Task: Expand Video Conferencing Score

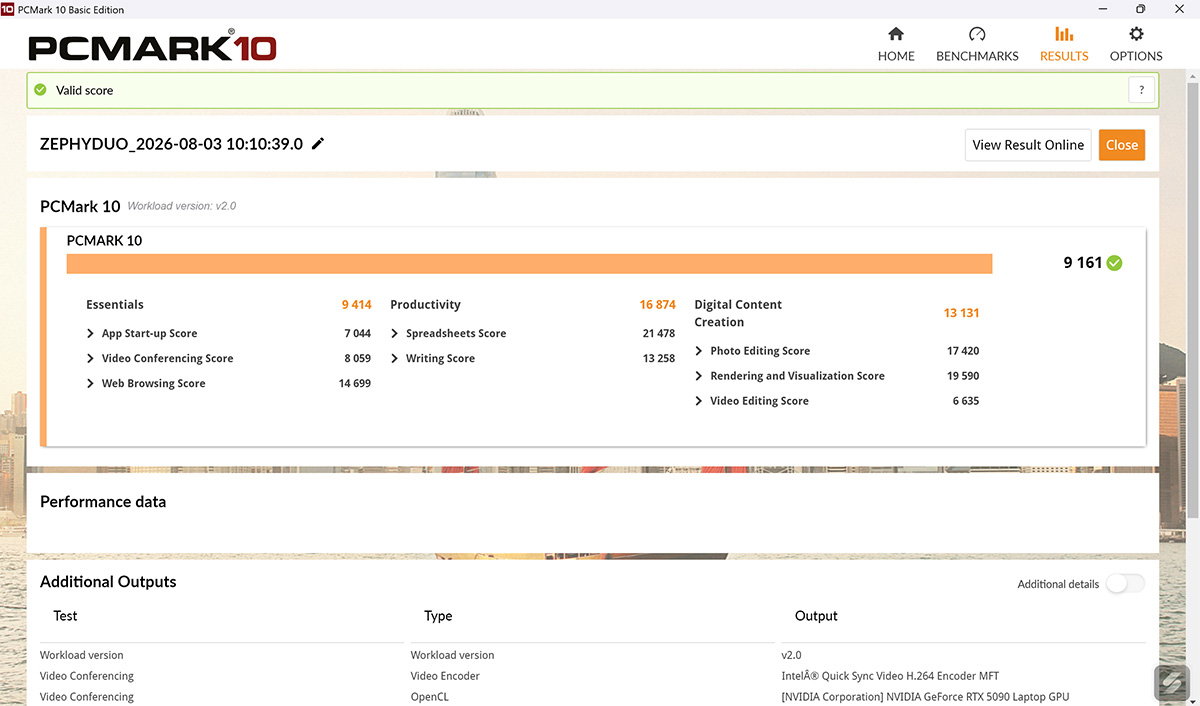Action: pos(91,359)
